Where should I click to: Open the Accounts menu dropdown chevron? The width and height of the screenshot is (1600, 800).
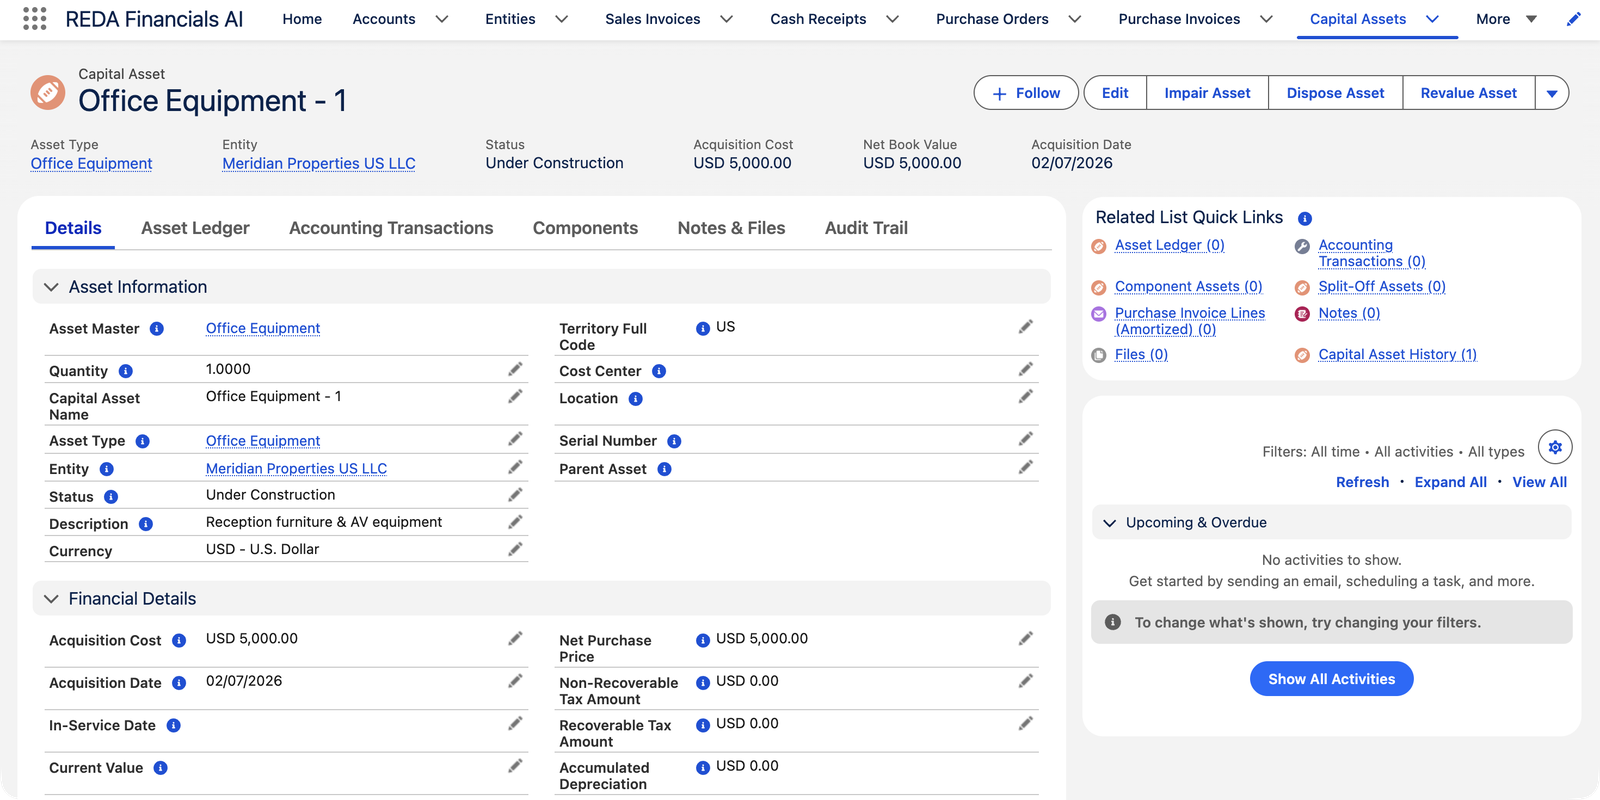pyautogui.click(x=442, y=19)
